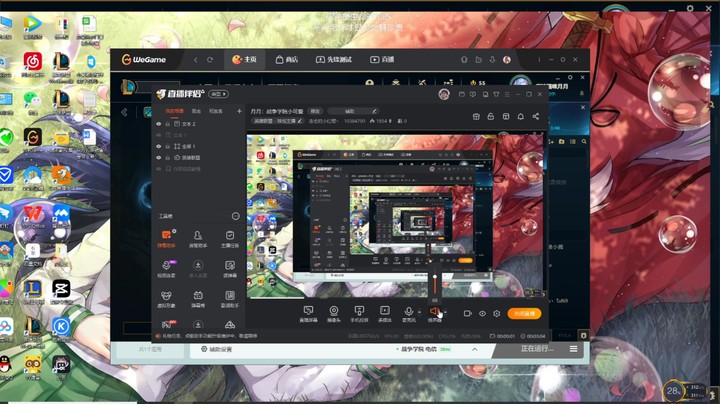Click orange 关闭直播 stop stream button
Screen dimensions: 720x404
coord(524,314)
